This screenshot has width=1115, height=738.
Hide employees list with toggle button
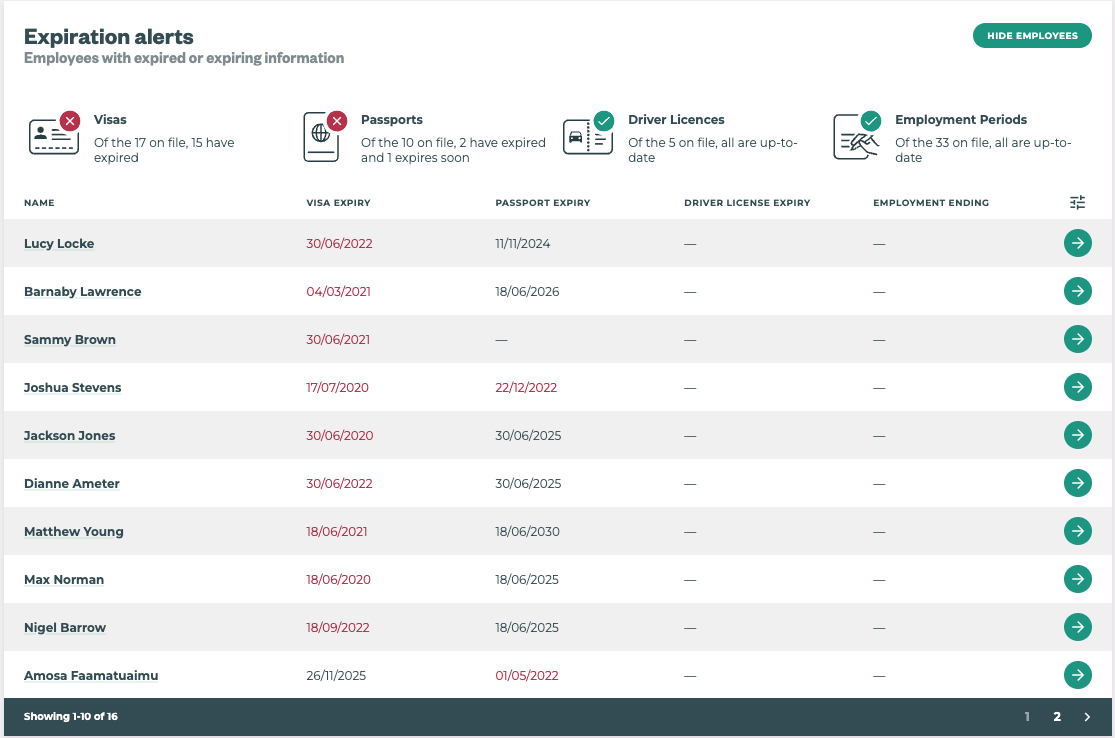pos(1032,36)
